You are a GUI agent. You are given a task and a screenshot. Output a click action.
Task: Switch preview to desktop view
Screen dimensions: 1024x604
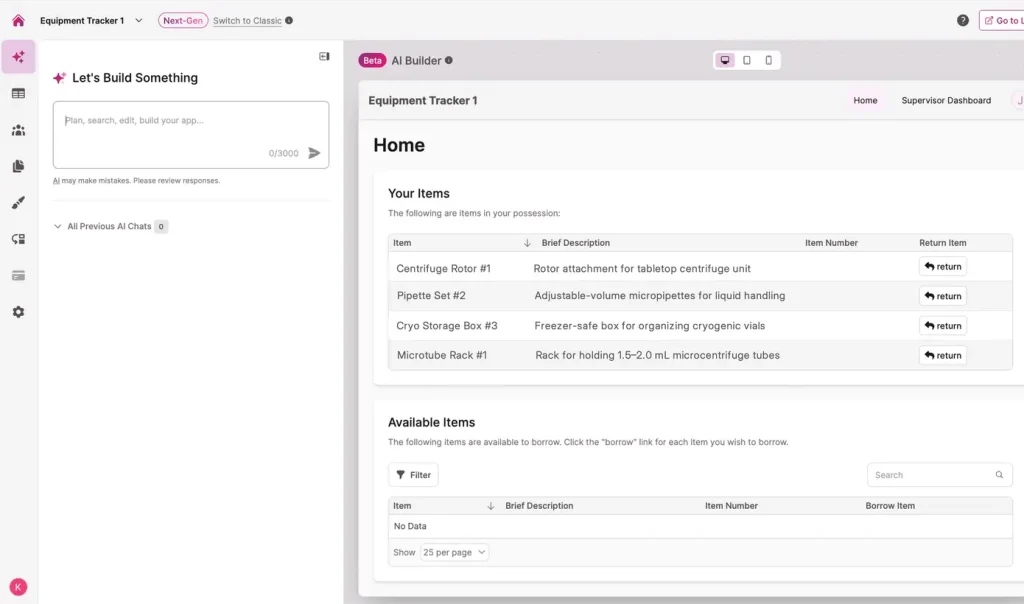pyautogui.click(x=725, y=60)
